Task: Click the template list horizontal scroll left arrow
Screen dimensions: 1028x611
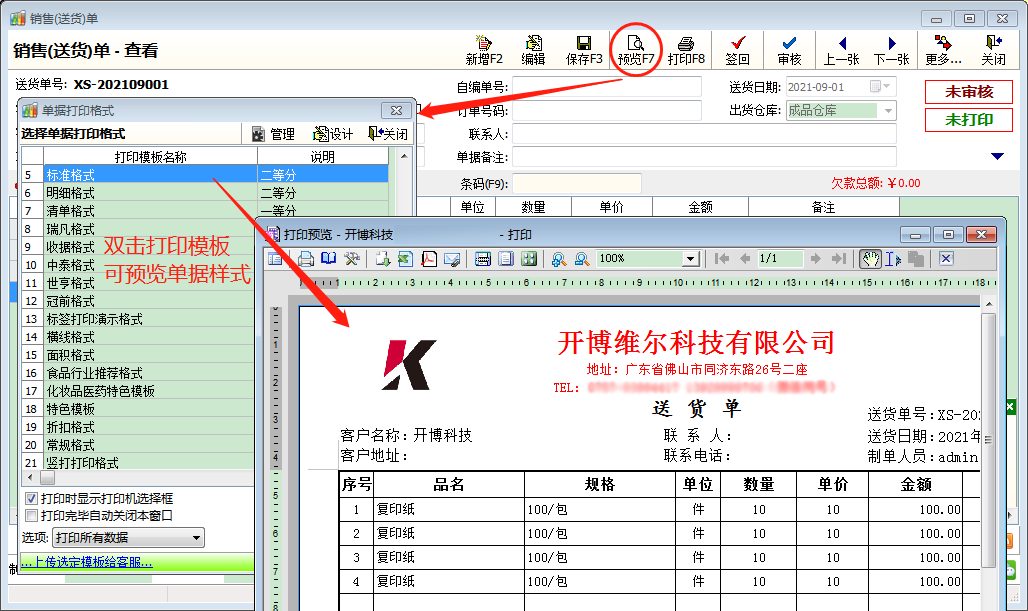Action: coord(30,477)
